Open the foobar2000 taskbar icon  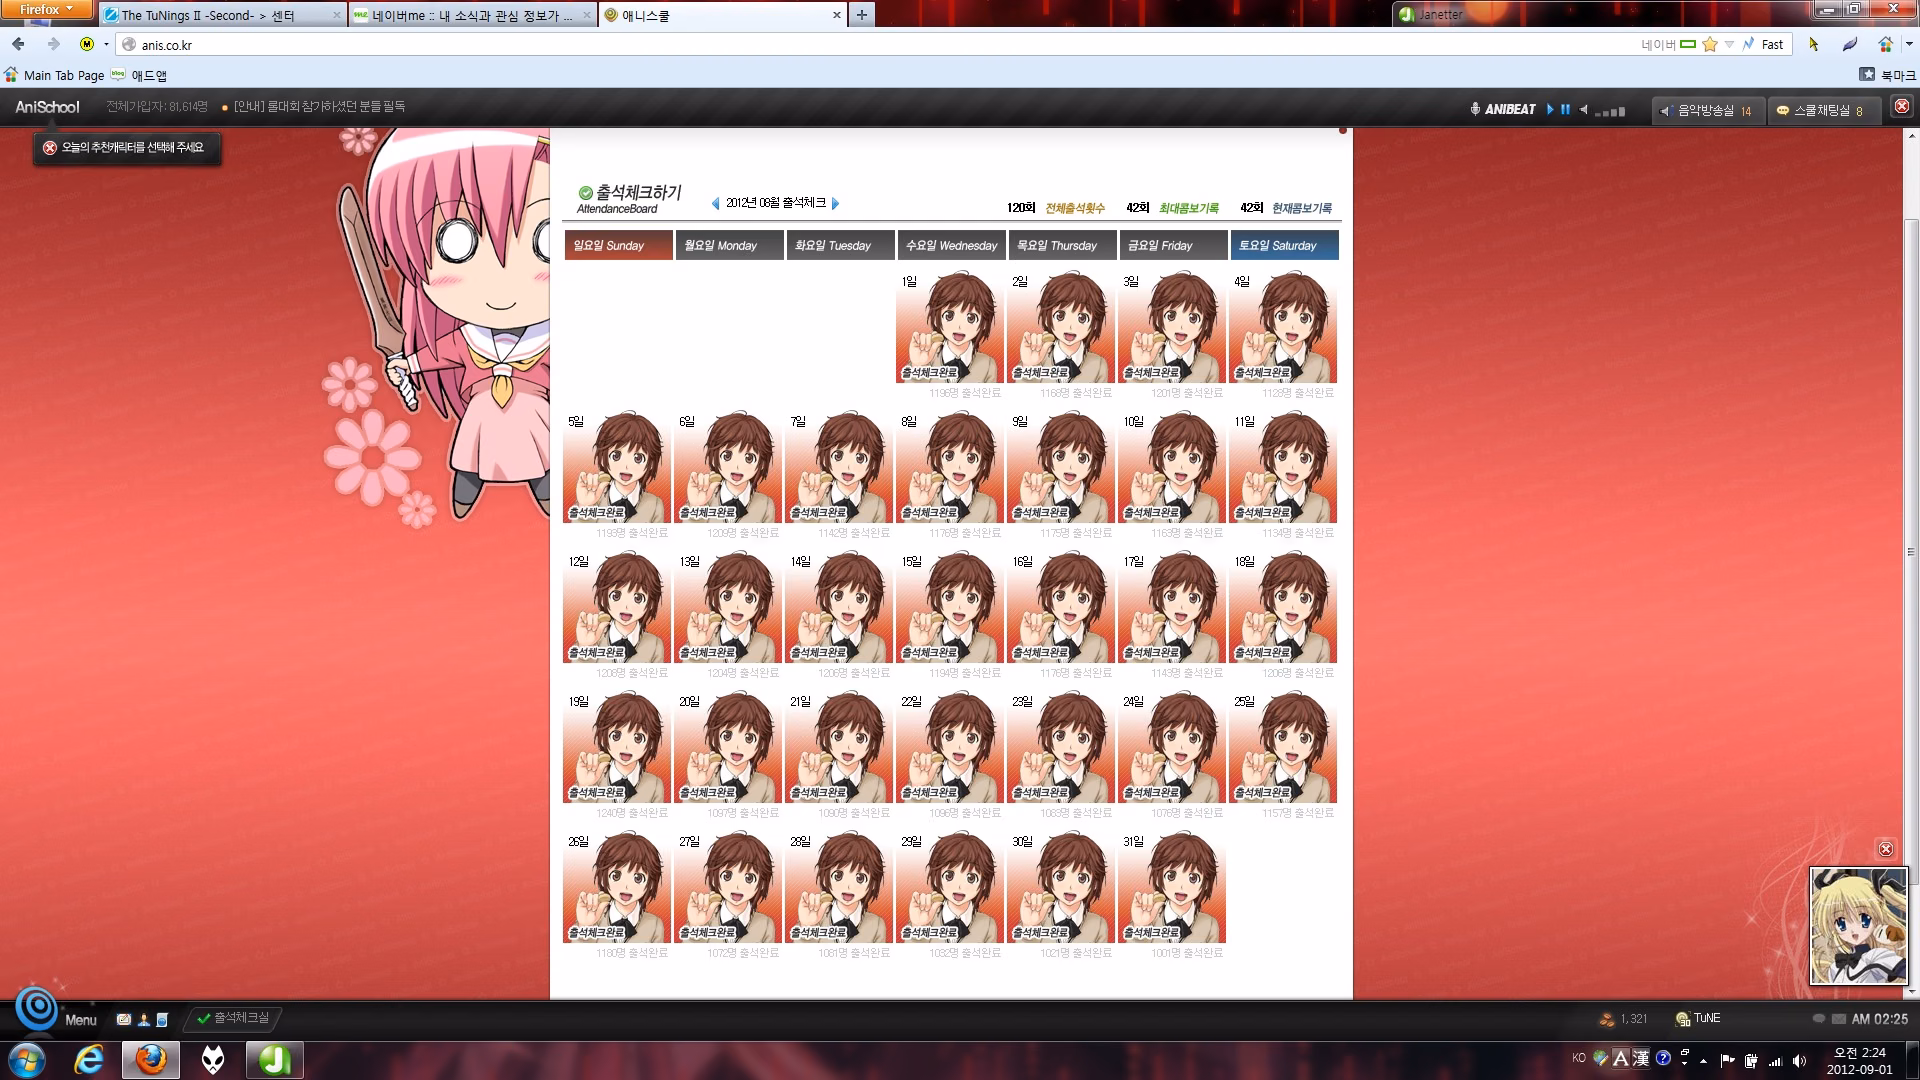[x=213, y=1060]
